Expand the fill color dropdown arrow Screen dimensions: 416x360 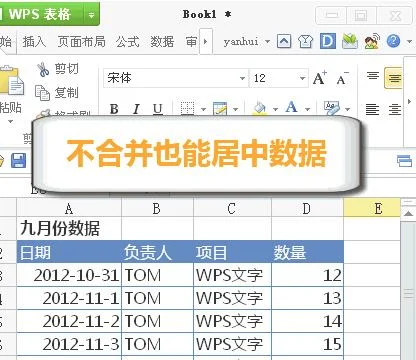[275, 109]
